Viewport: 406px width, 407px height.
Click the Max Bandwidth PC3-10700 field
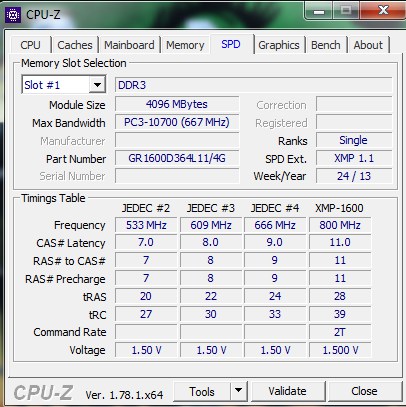(177, 122)
